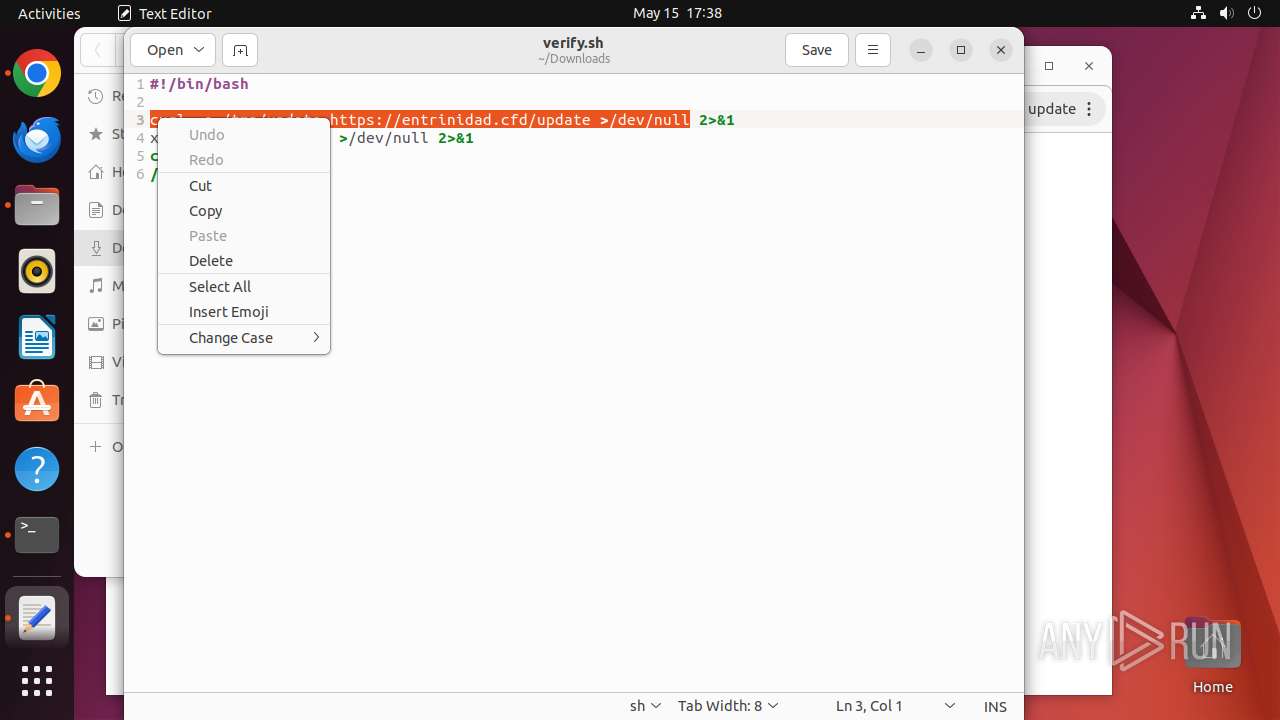Go back in the Files window

pos(98,50)
